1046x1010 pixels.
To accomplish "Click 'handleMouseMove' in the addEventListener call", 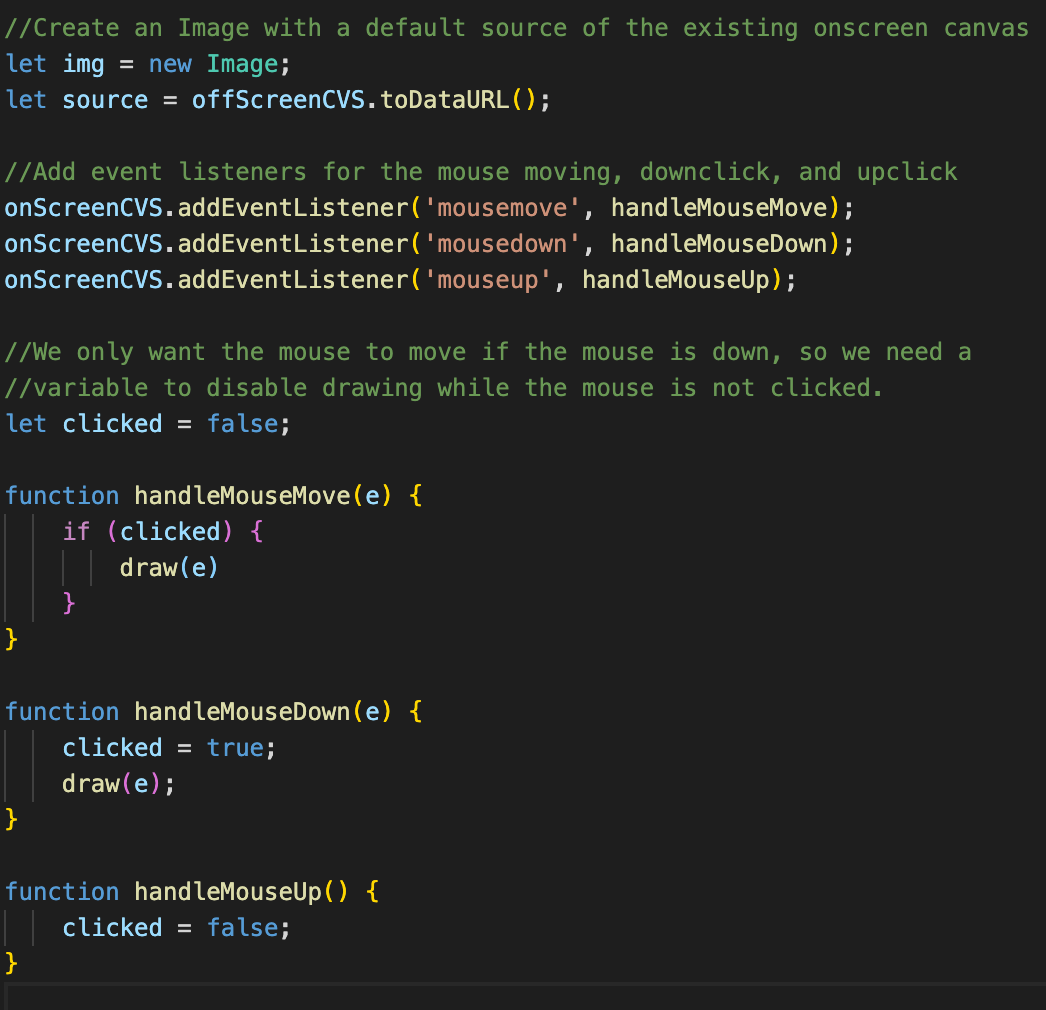I will pyautogui.click(x=720, y=208).
